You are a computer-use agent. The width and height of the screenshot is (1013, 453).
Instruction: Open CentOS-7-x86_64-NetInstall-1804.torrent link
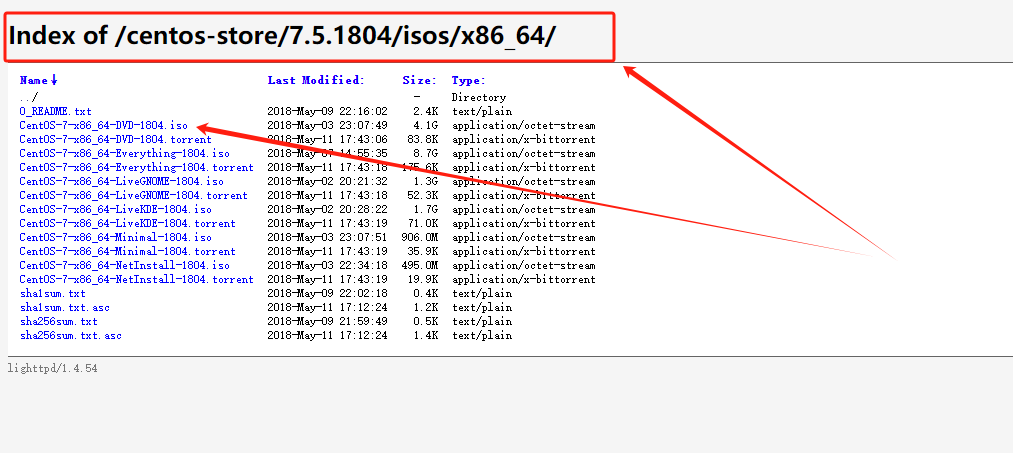[136, 279]
